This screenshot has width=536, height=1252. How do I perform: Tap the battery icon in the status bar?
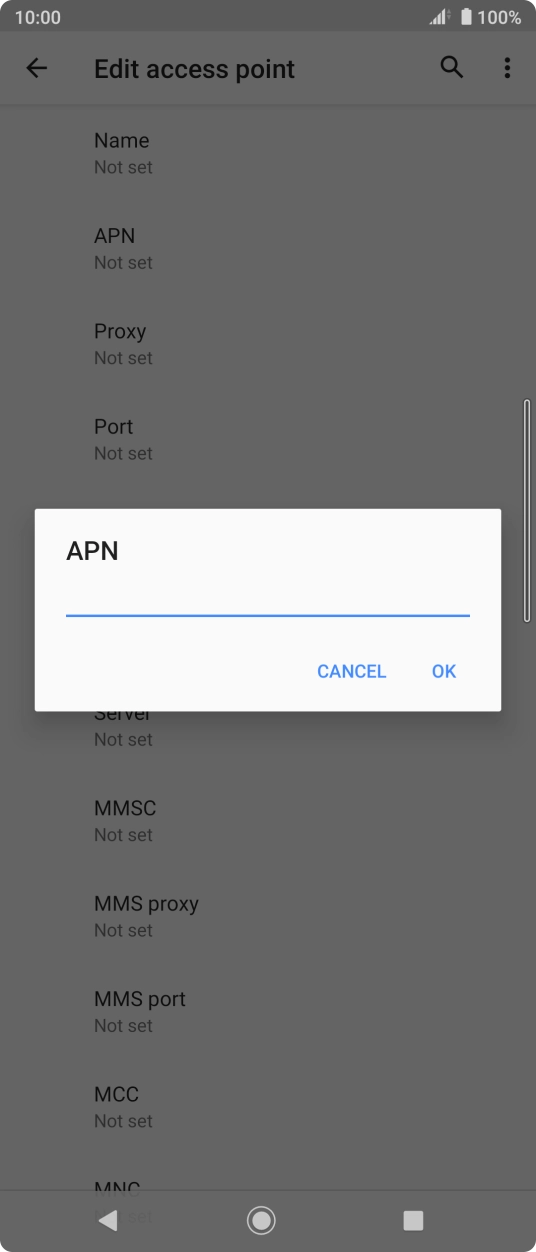coord(466,17)
